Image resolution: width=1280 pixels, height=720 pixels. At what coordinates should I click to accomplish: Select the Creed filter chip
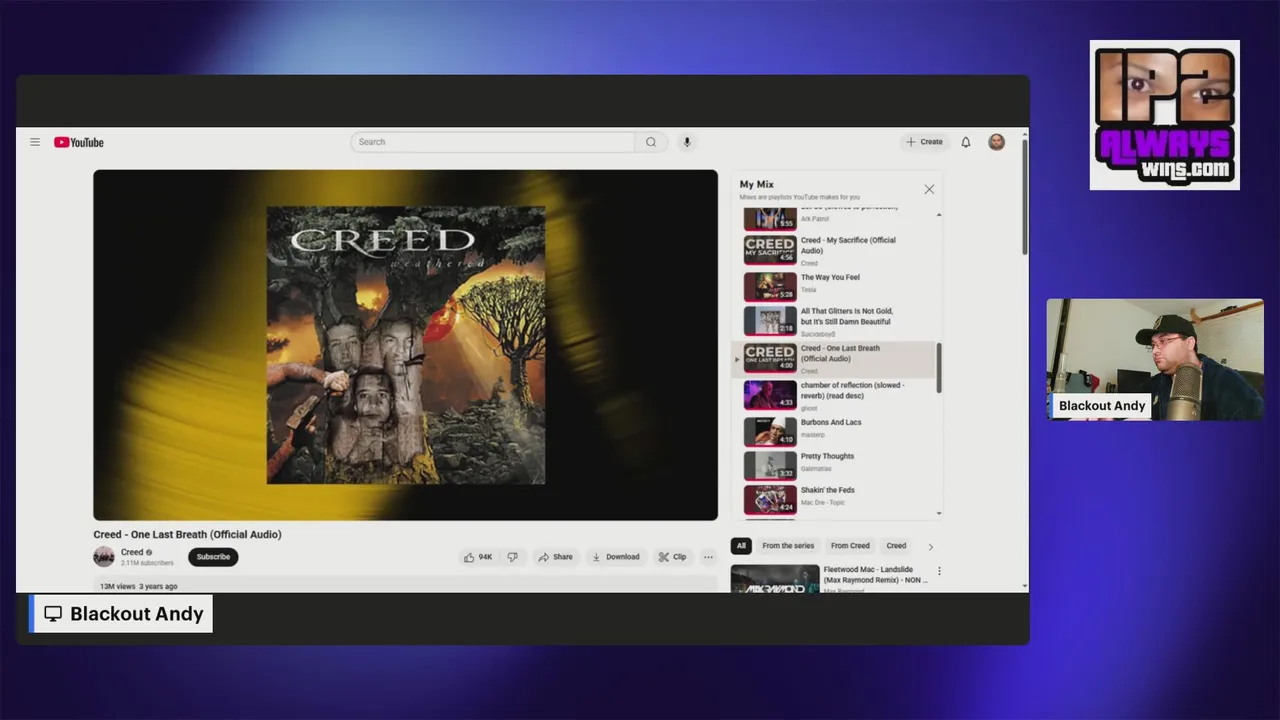pos(896,546)
